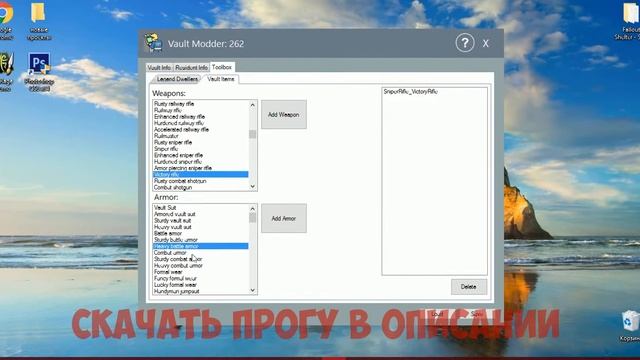Image resolution: width=640 pixels, height=360 pixels.
Task: Open the help question mark button
Action: [x=464, y=43]
